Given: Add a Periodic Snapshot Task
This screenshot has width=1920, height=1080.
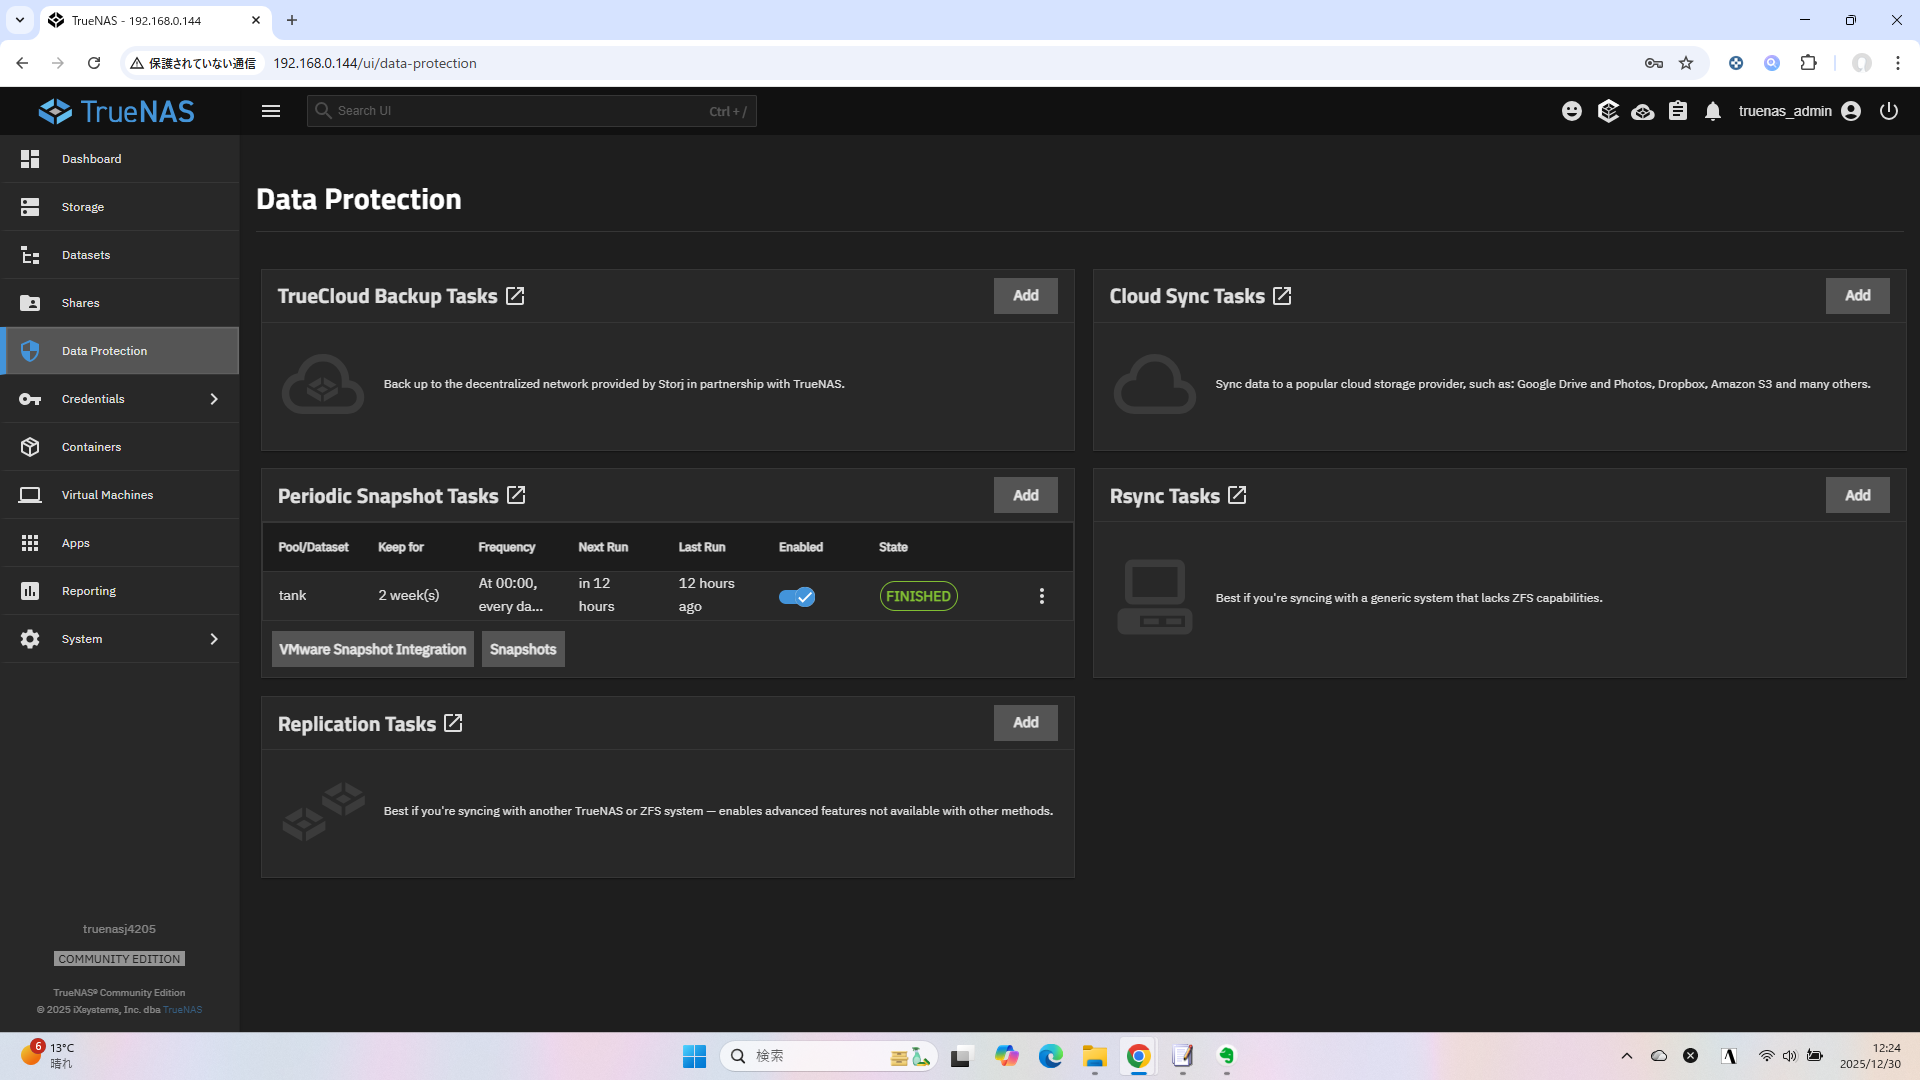Looking at the screenshot, I should 1025,495.
